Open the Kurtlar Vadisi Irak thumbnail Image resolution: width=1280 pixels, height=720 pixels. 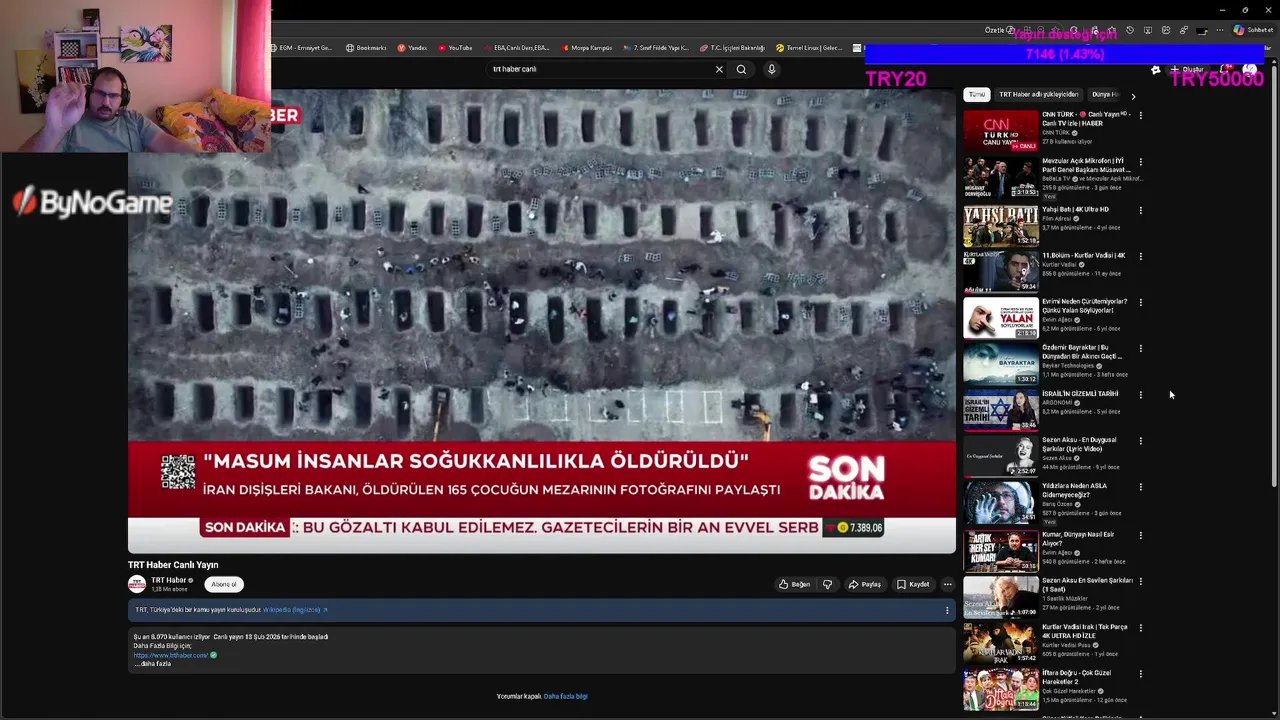[1001, 642]
